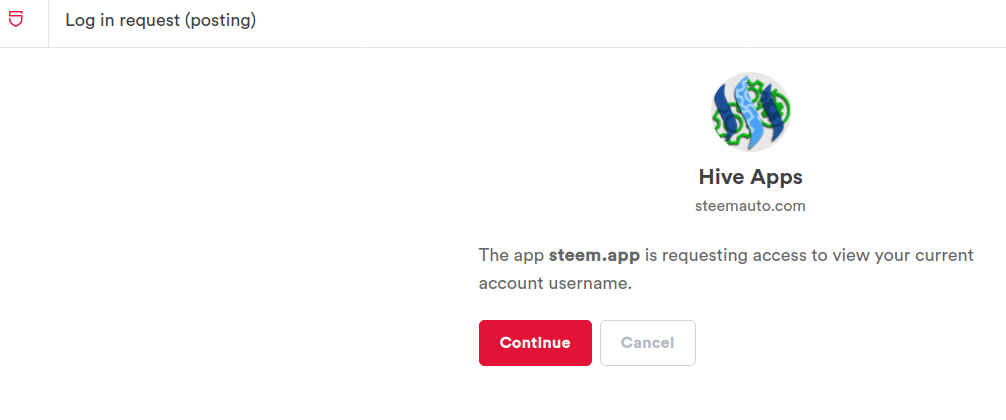Click the Steem gears logo thumbnail

point(751,112)
